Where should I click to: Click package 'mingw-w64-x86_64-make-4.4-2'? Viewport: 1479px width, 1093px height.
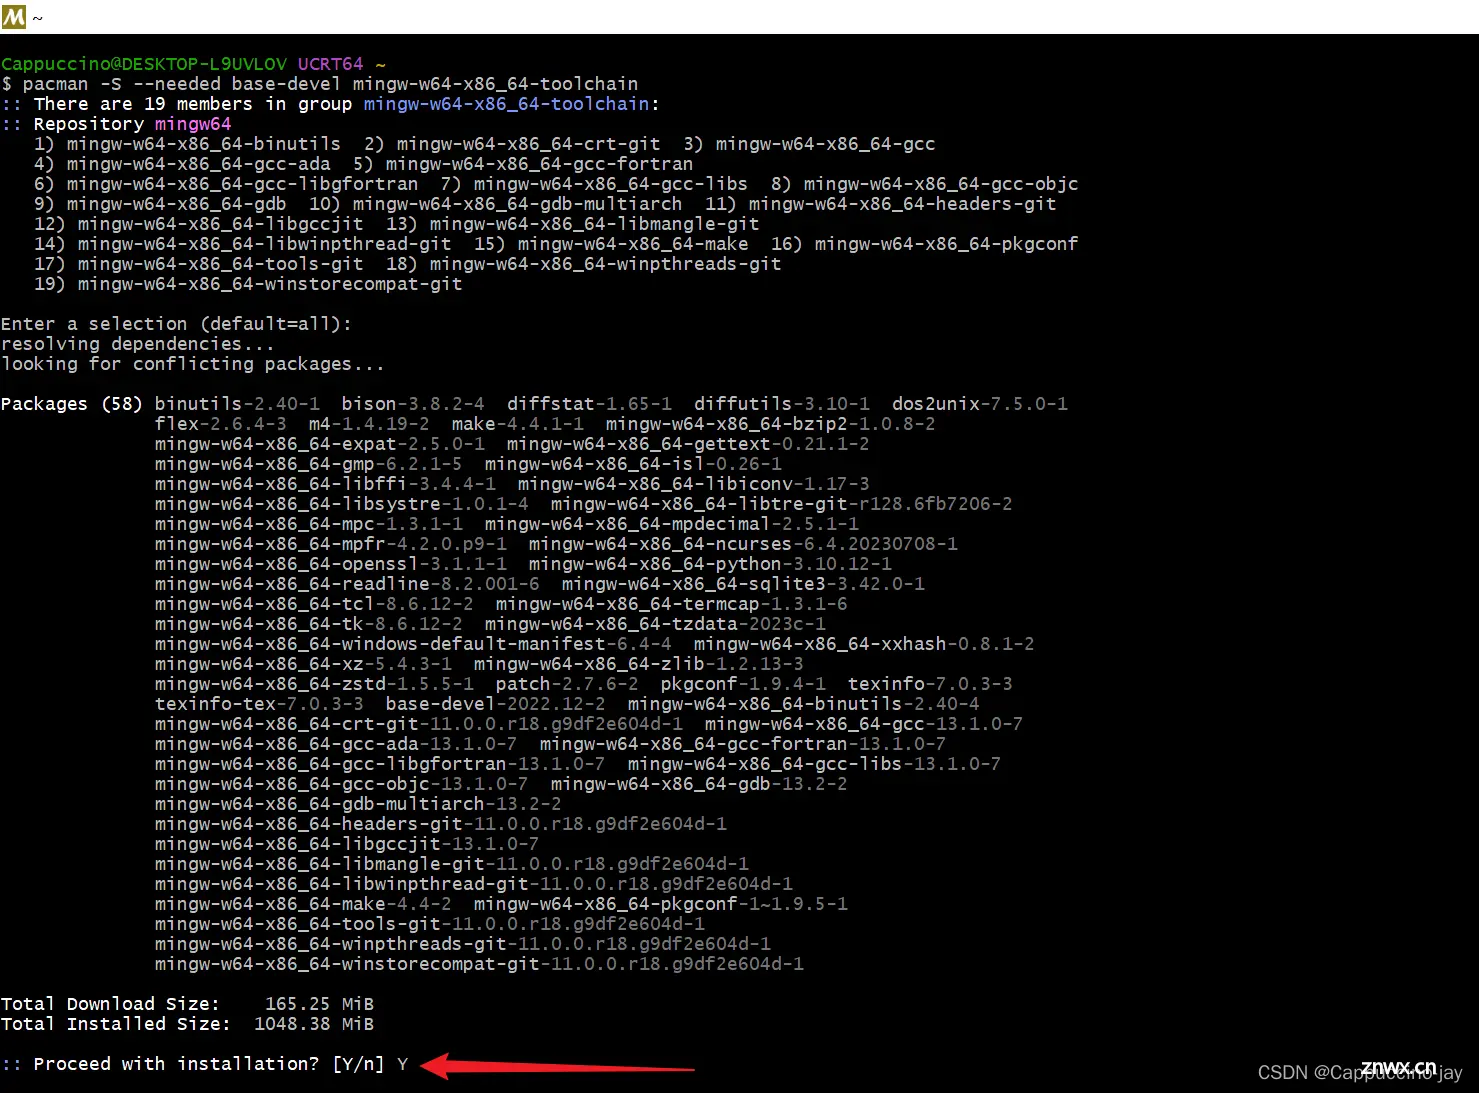click(303, 904)
